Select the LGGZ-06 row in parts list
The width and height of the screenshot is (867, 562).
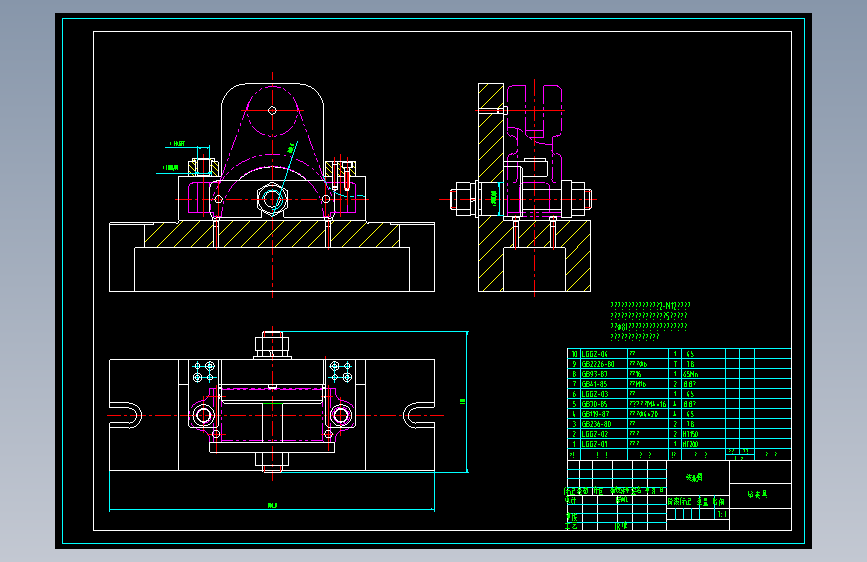point(679,354)
